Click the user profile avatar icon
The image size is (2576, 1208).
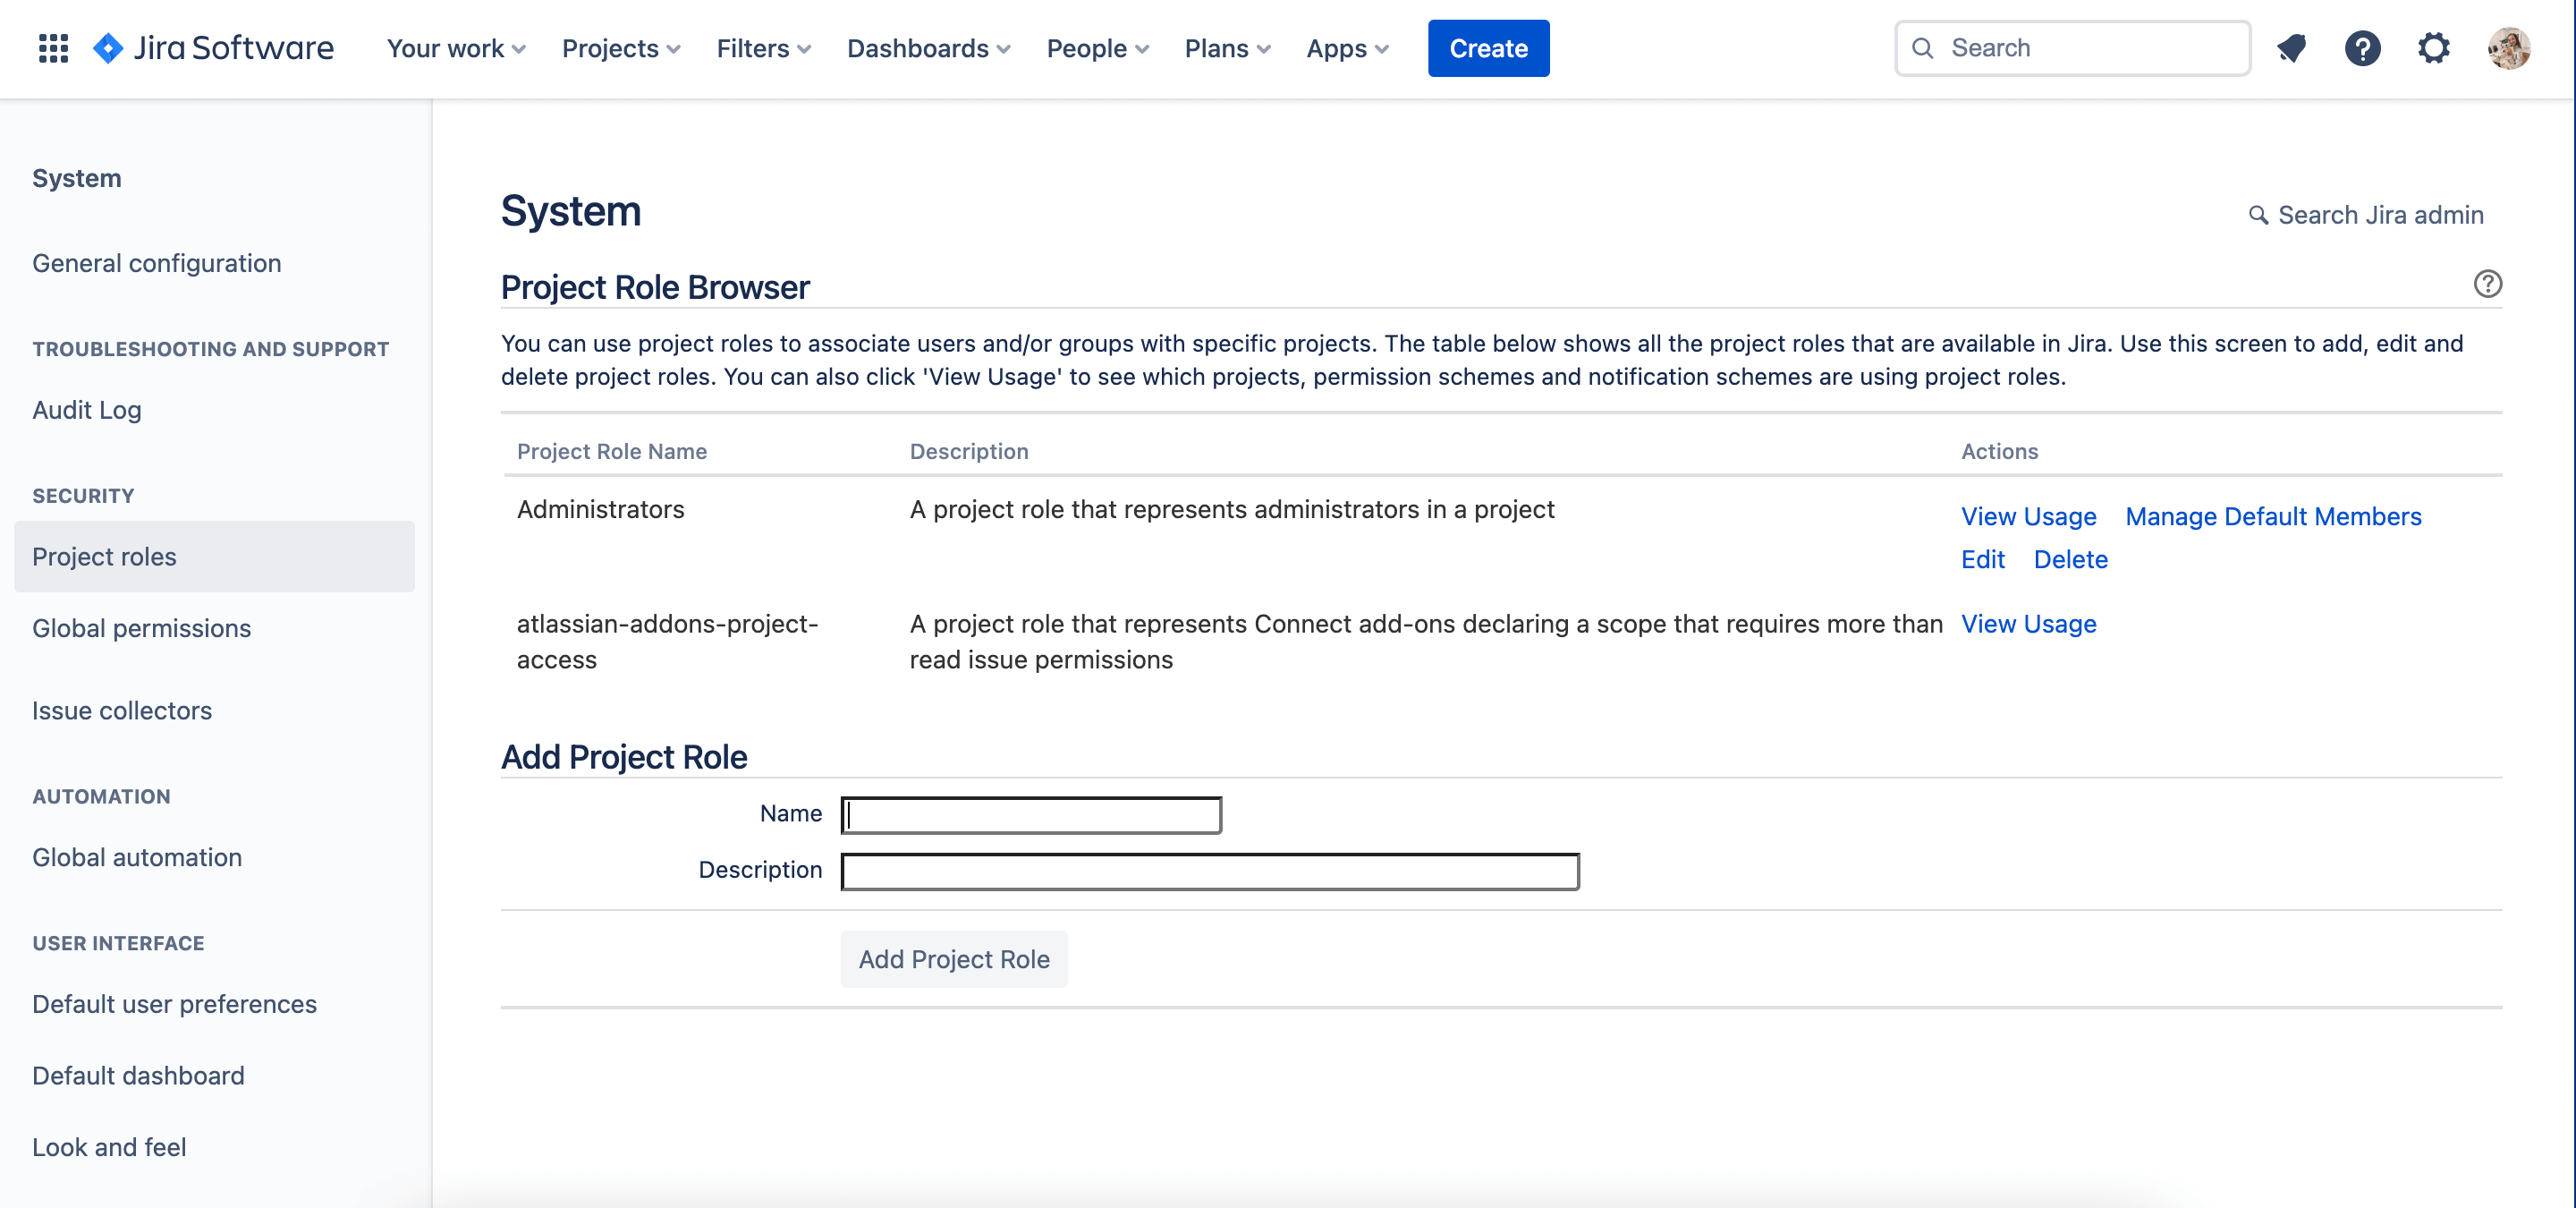coord(2511,47)
